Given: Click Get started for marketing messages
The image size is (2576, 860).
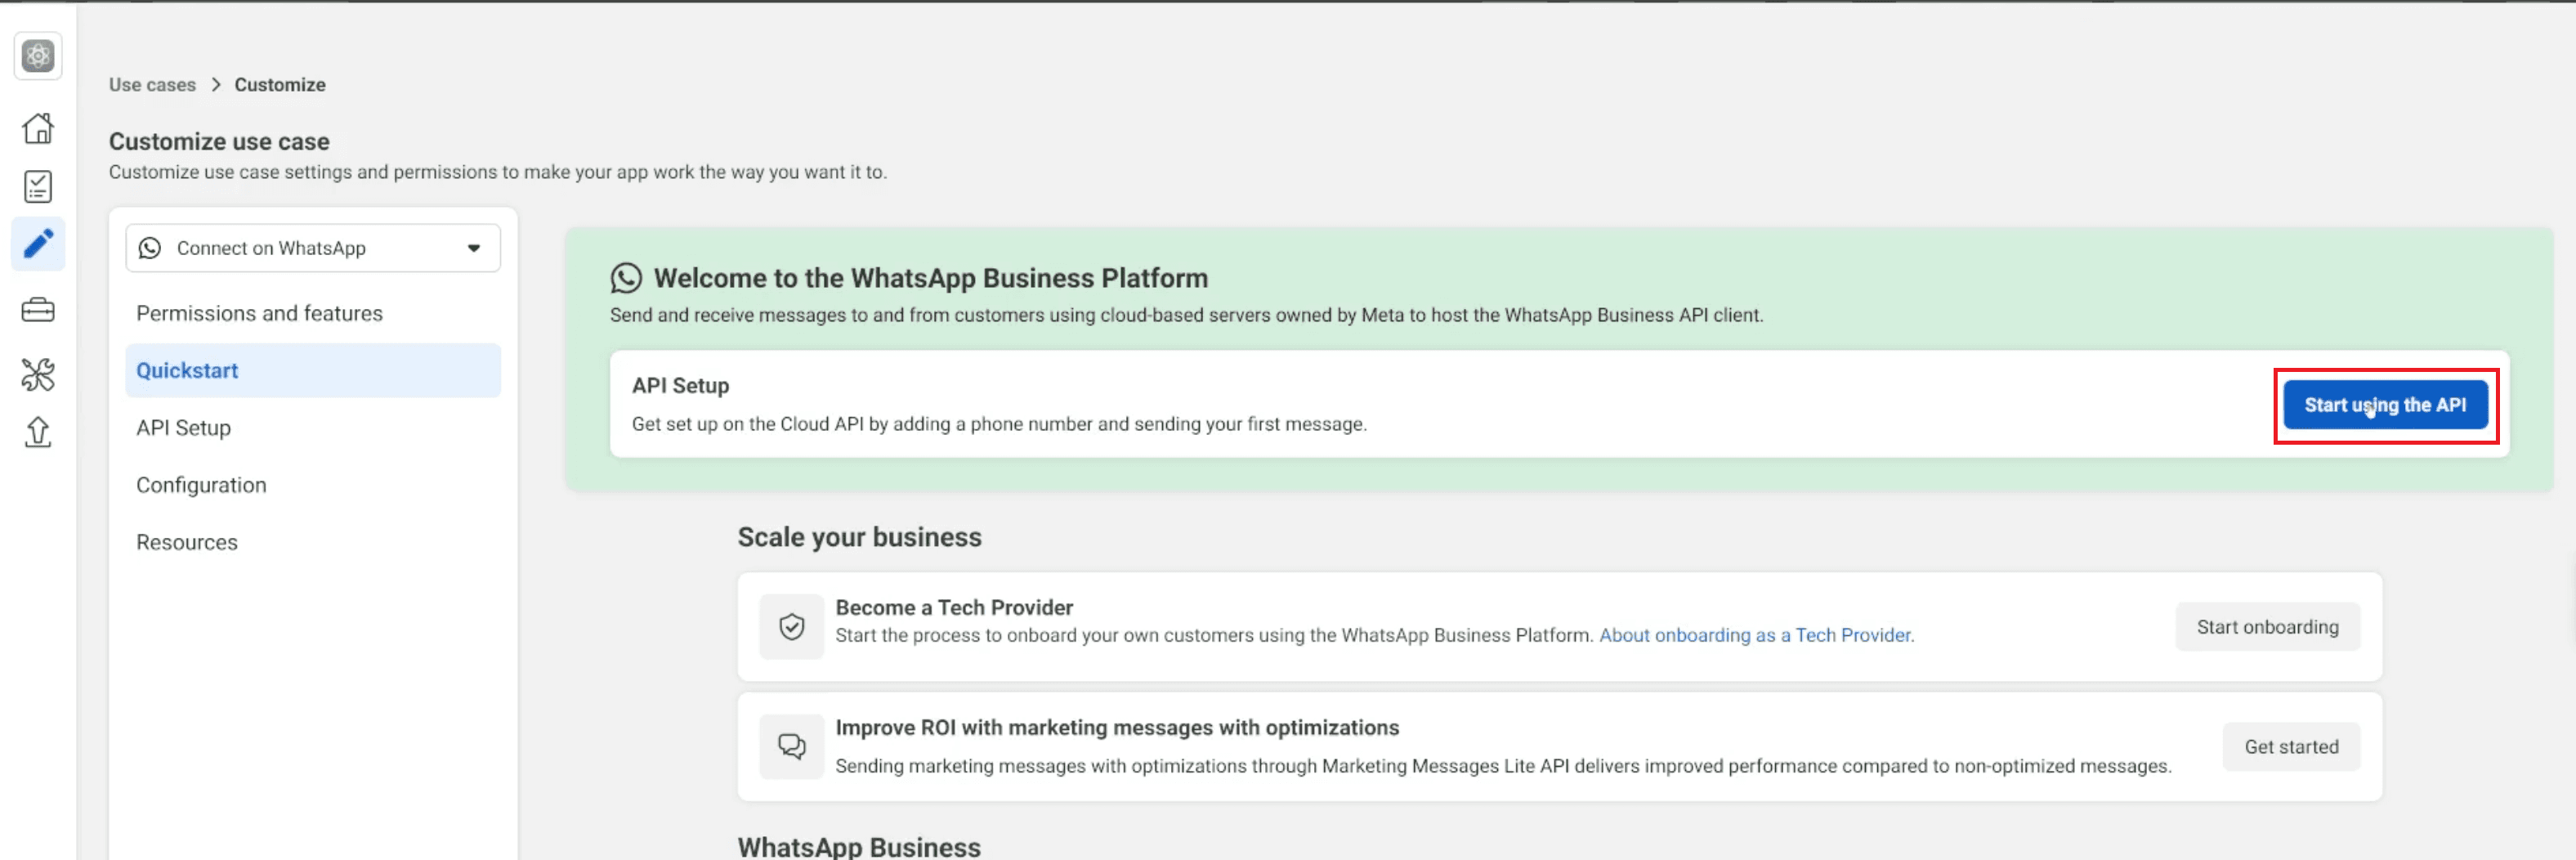Looking at the screenshot, I should click(2291, 747).
